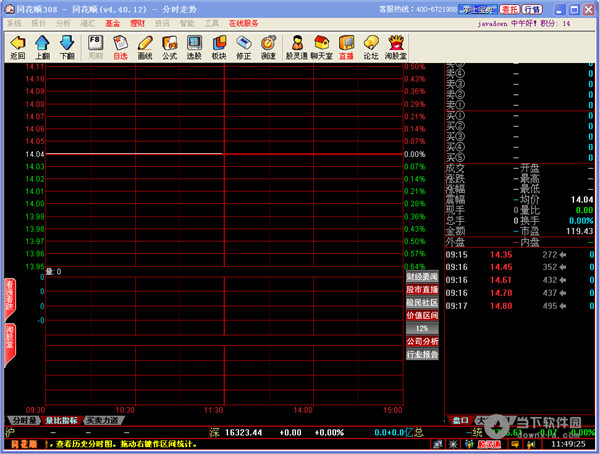The image size is (600, 454).
Task: Click the 14.04 price axis label
Action: pyautogui.click(x=35, y=154)
